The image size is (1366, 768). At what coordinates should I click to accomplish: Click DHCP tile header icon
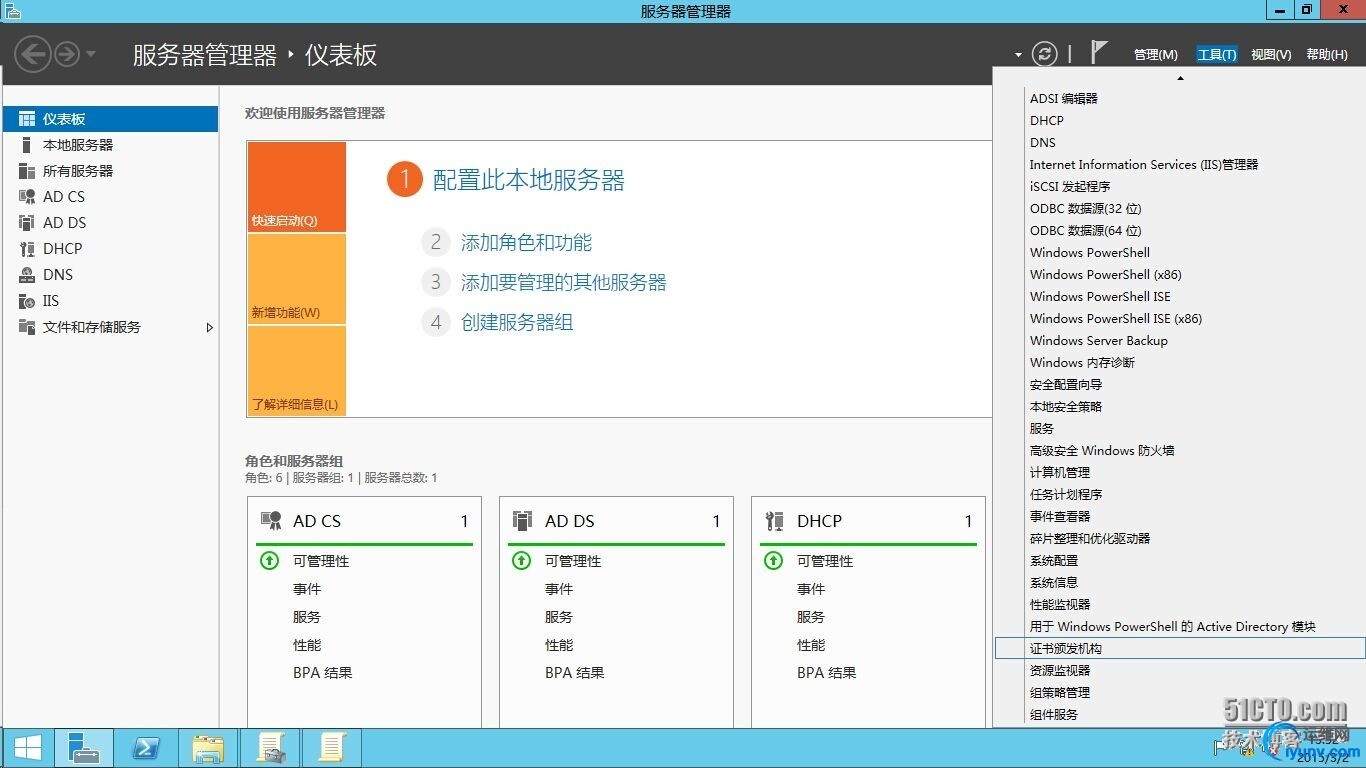point(774,521)
